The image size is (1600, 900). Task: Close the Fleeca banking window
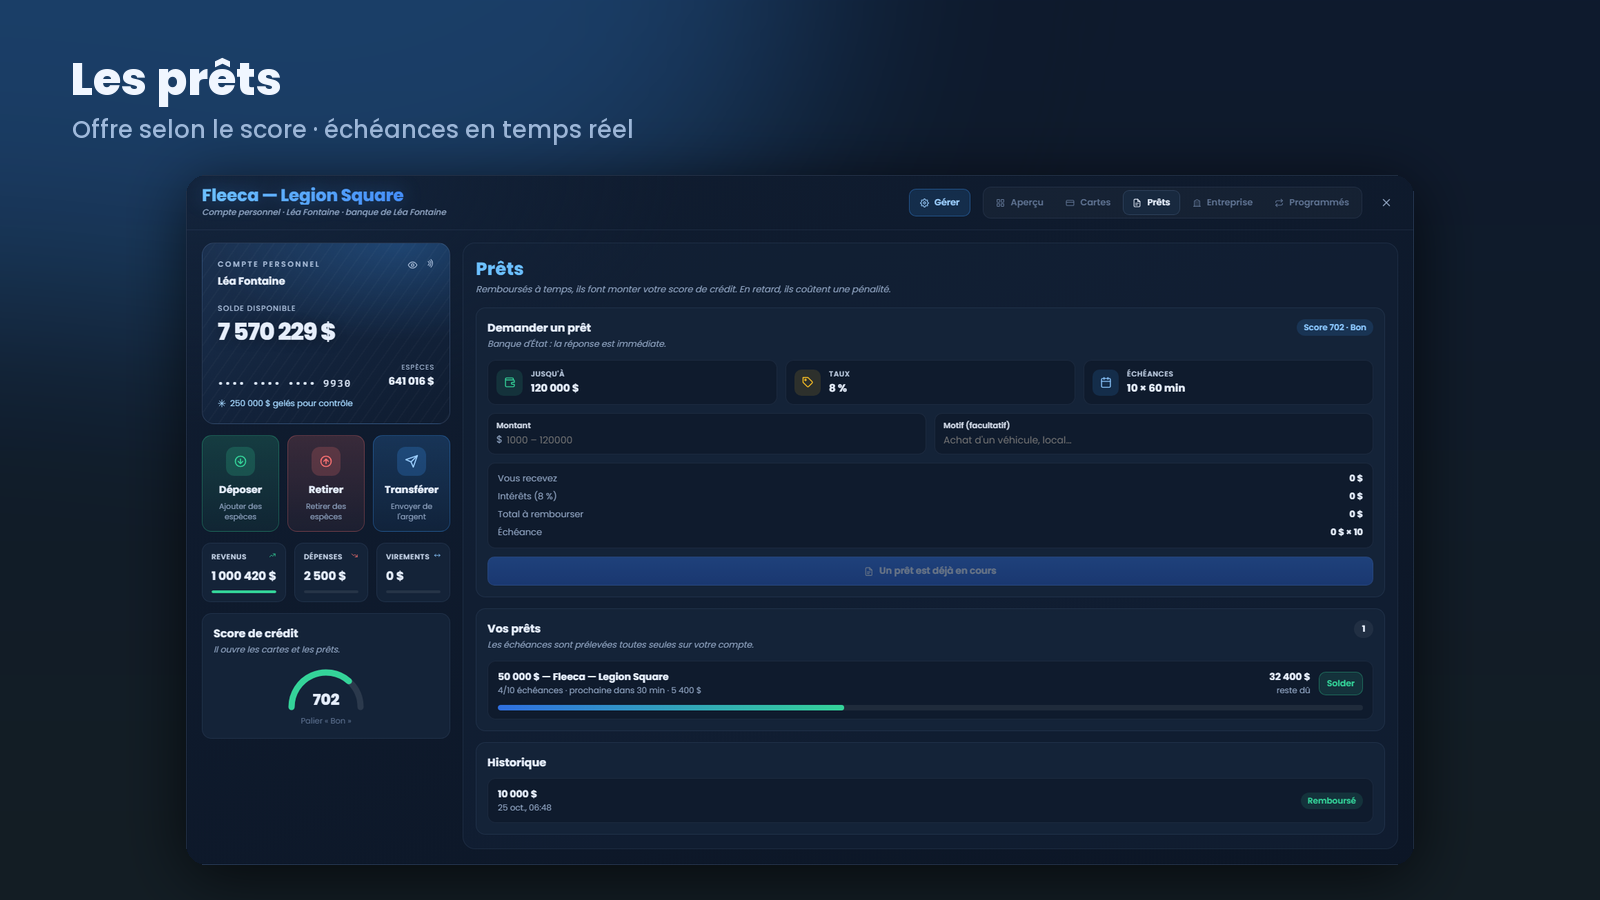coord(1386,203)
